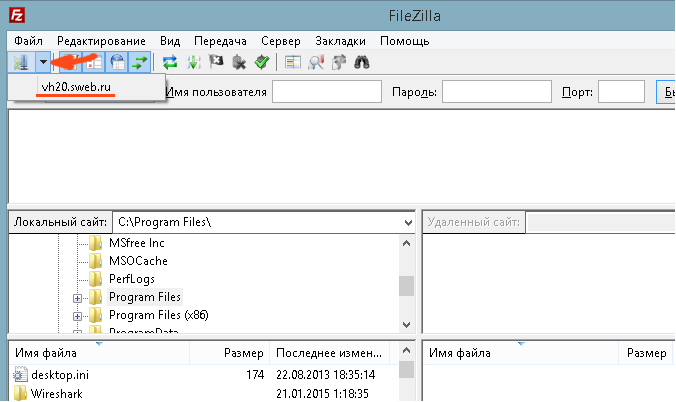Select Program Files (x86) folder in tree
The height and width of the screenshot is (402, 676).
click(159, 315)
